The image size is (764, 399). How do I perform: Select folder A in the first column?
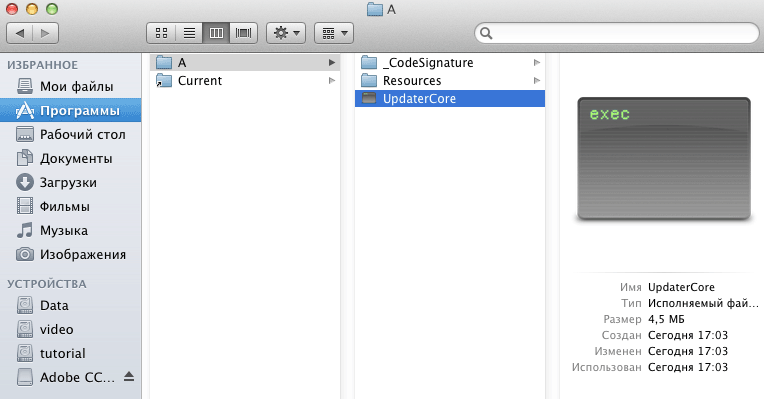245,62
